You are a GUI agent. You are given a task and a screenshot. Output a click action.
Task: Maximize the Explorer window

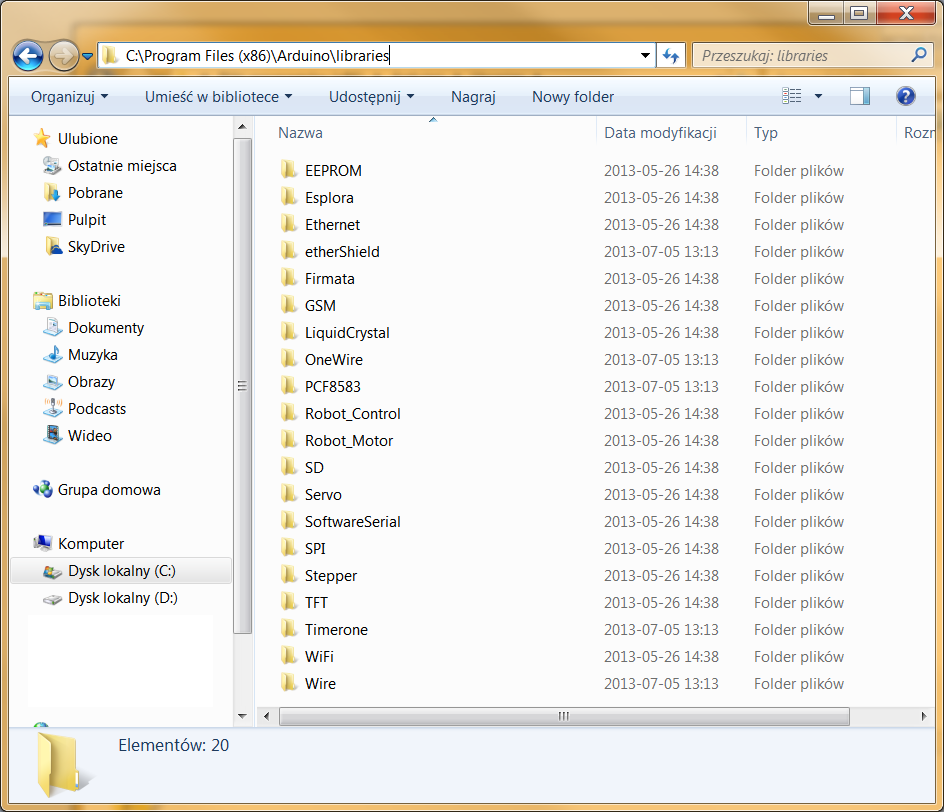click(x=859, y=13)
